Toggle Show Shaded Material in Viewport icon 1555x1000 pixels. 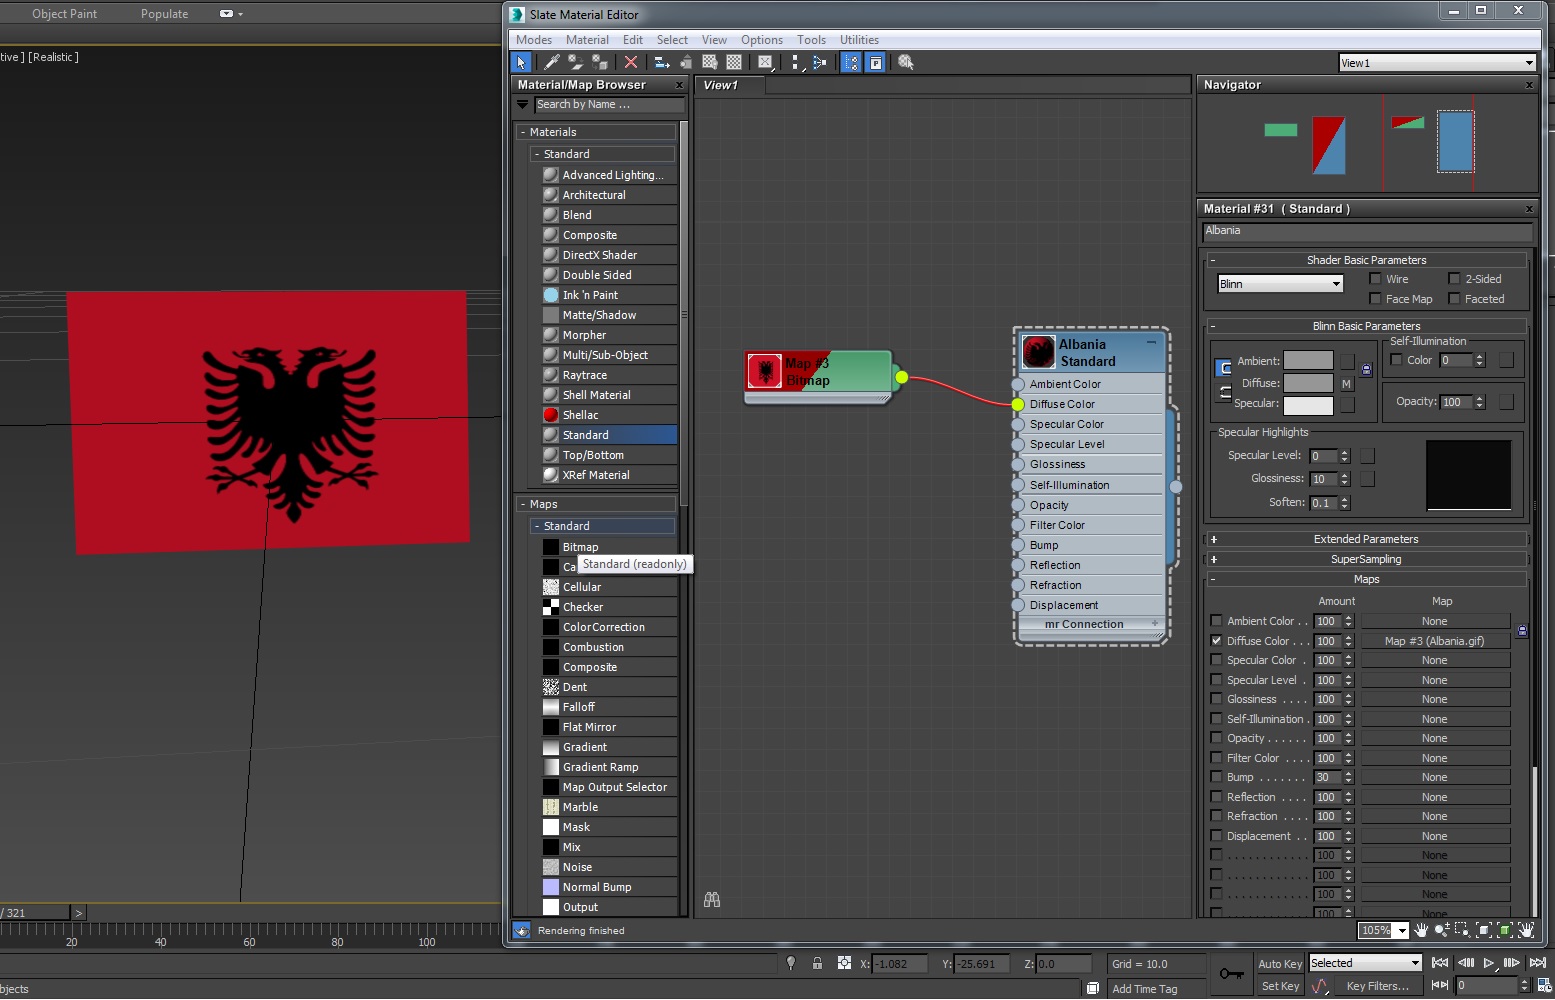coord(710,62)
